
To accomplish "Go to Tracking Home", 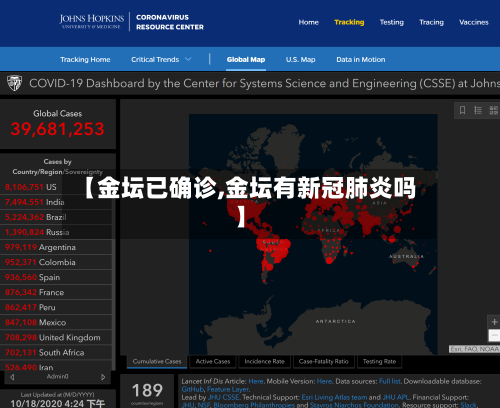I will click(x=85, y=60).
